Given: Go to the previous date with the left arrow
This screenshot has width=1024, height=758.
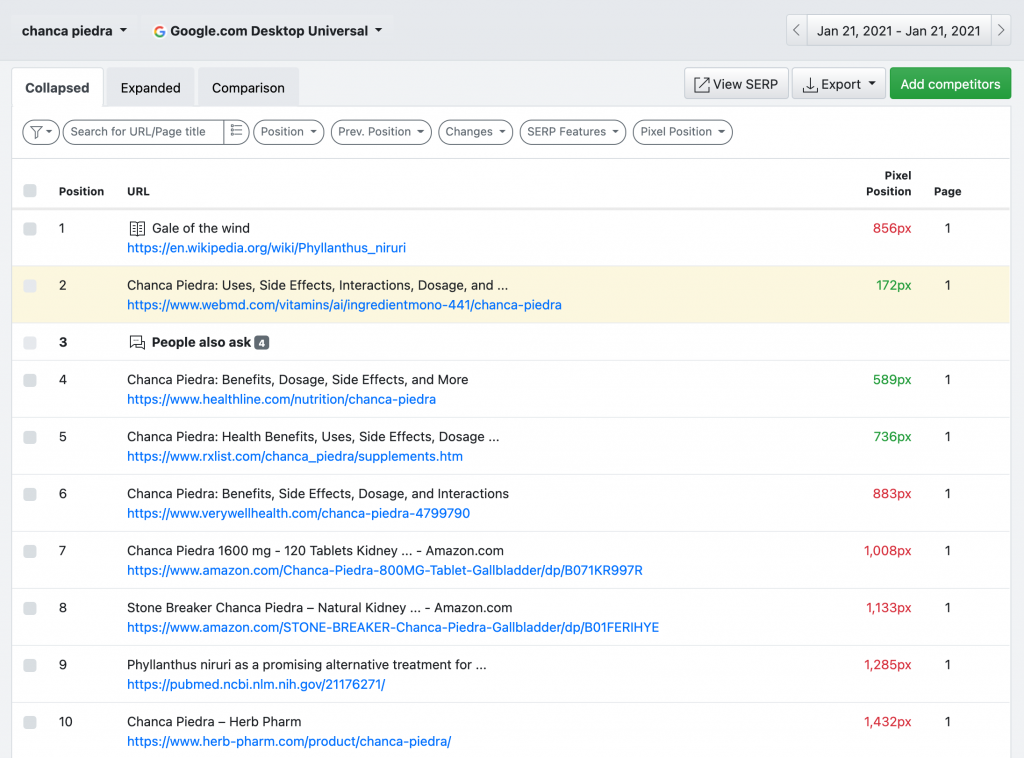Looking at the screenshot, I should tap(796, 30).
